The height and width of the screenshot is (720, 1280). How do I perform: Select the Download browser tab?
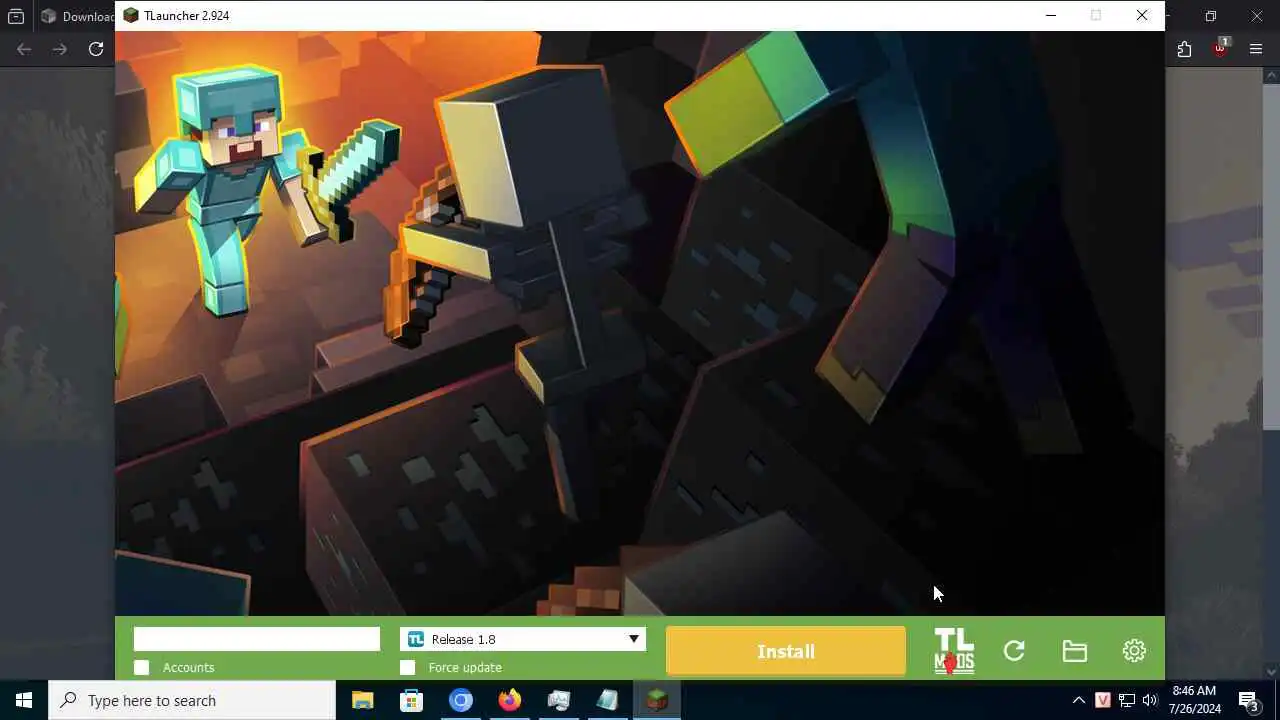76,16
